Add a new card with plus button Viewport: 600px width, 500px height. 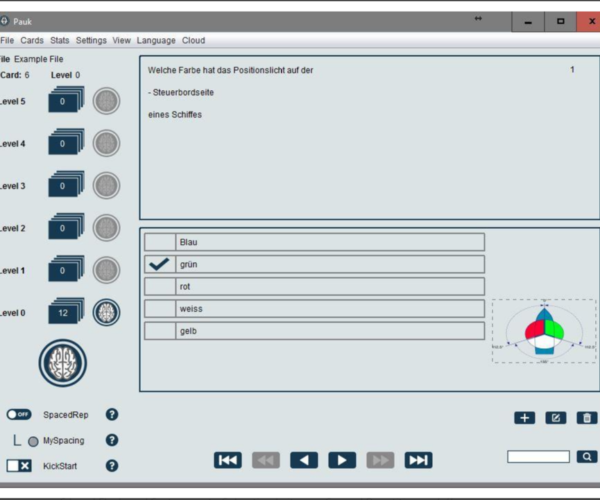coord(525,418)
